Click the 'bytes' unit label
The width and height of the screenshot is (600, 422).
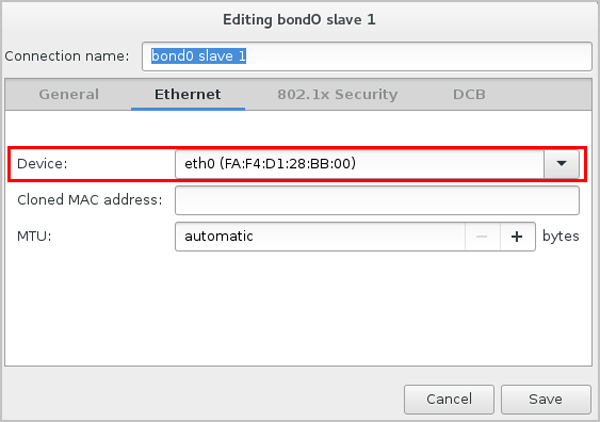[x=560, y=237]
